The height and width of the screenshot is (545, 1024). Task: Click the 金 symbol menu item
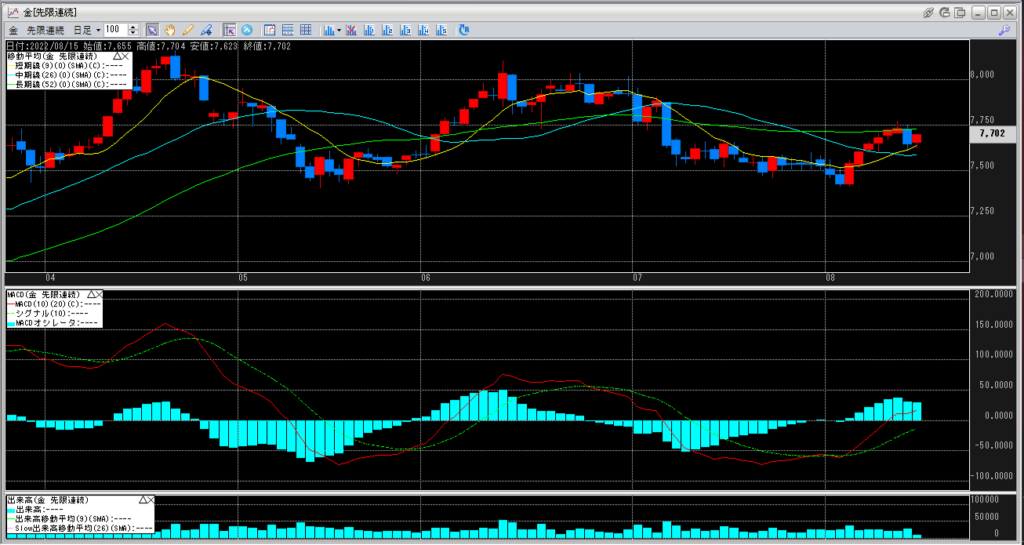[12, 30]
